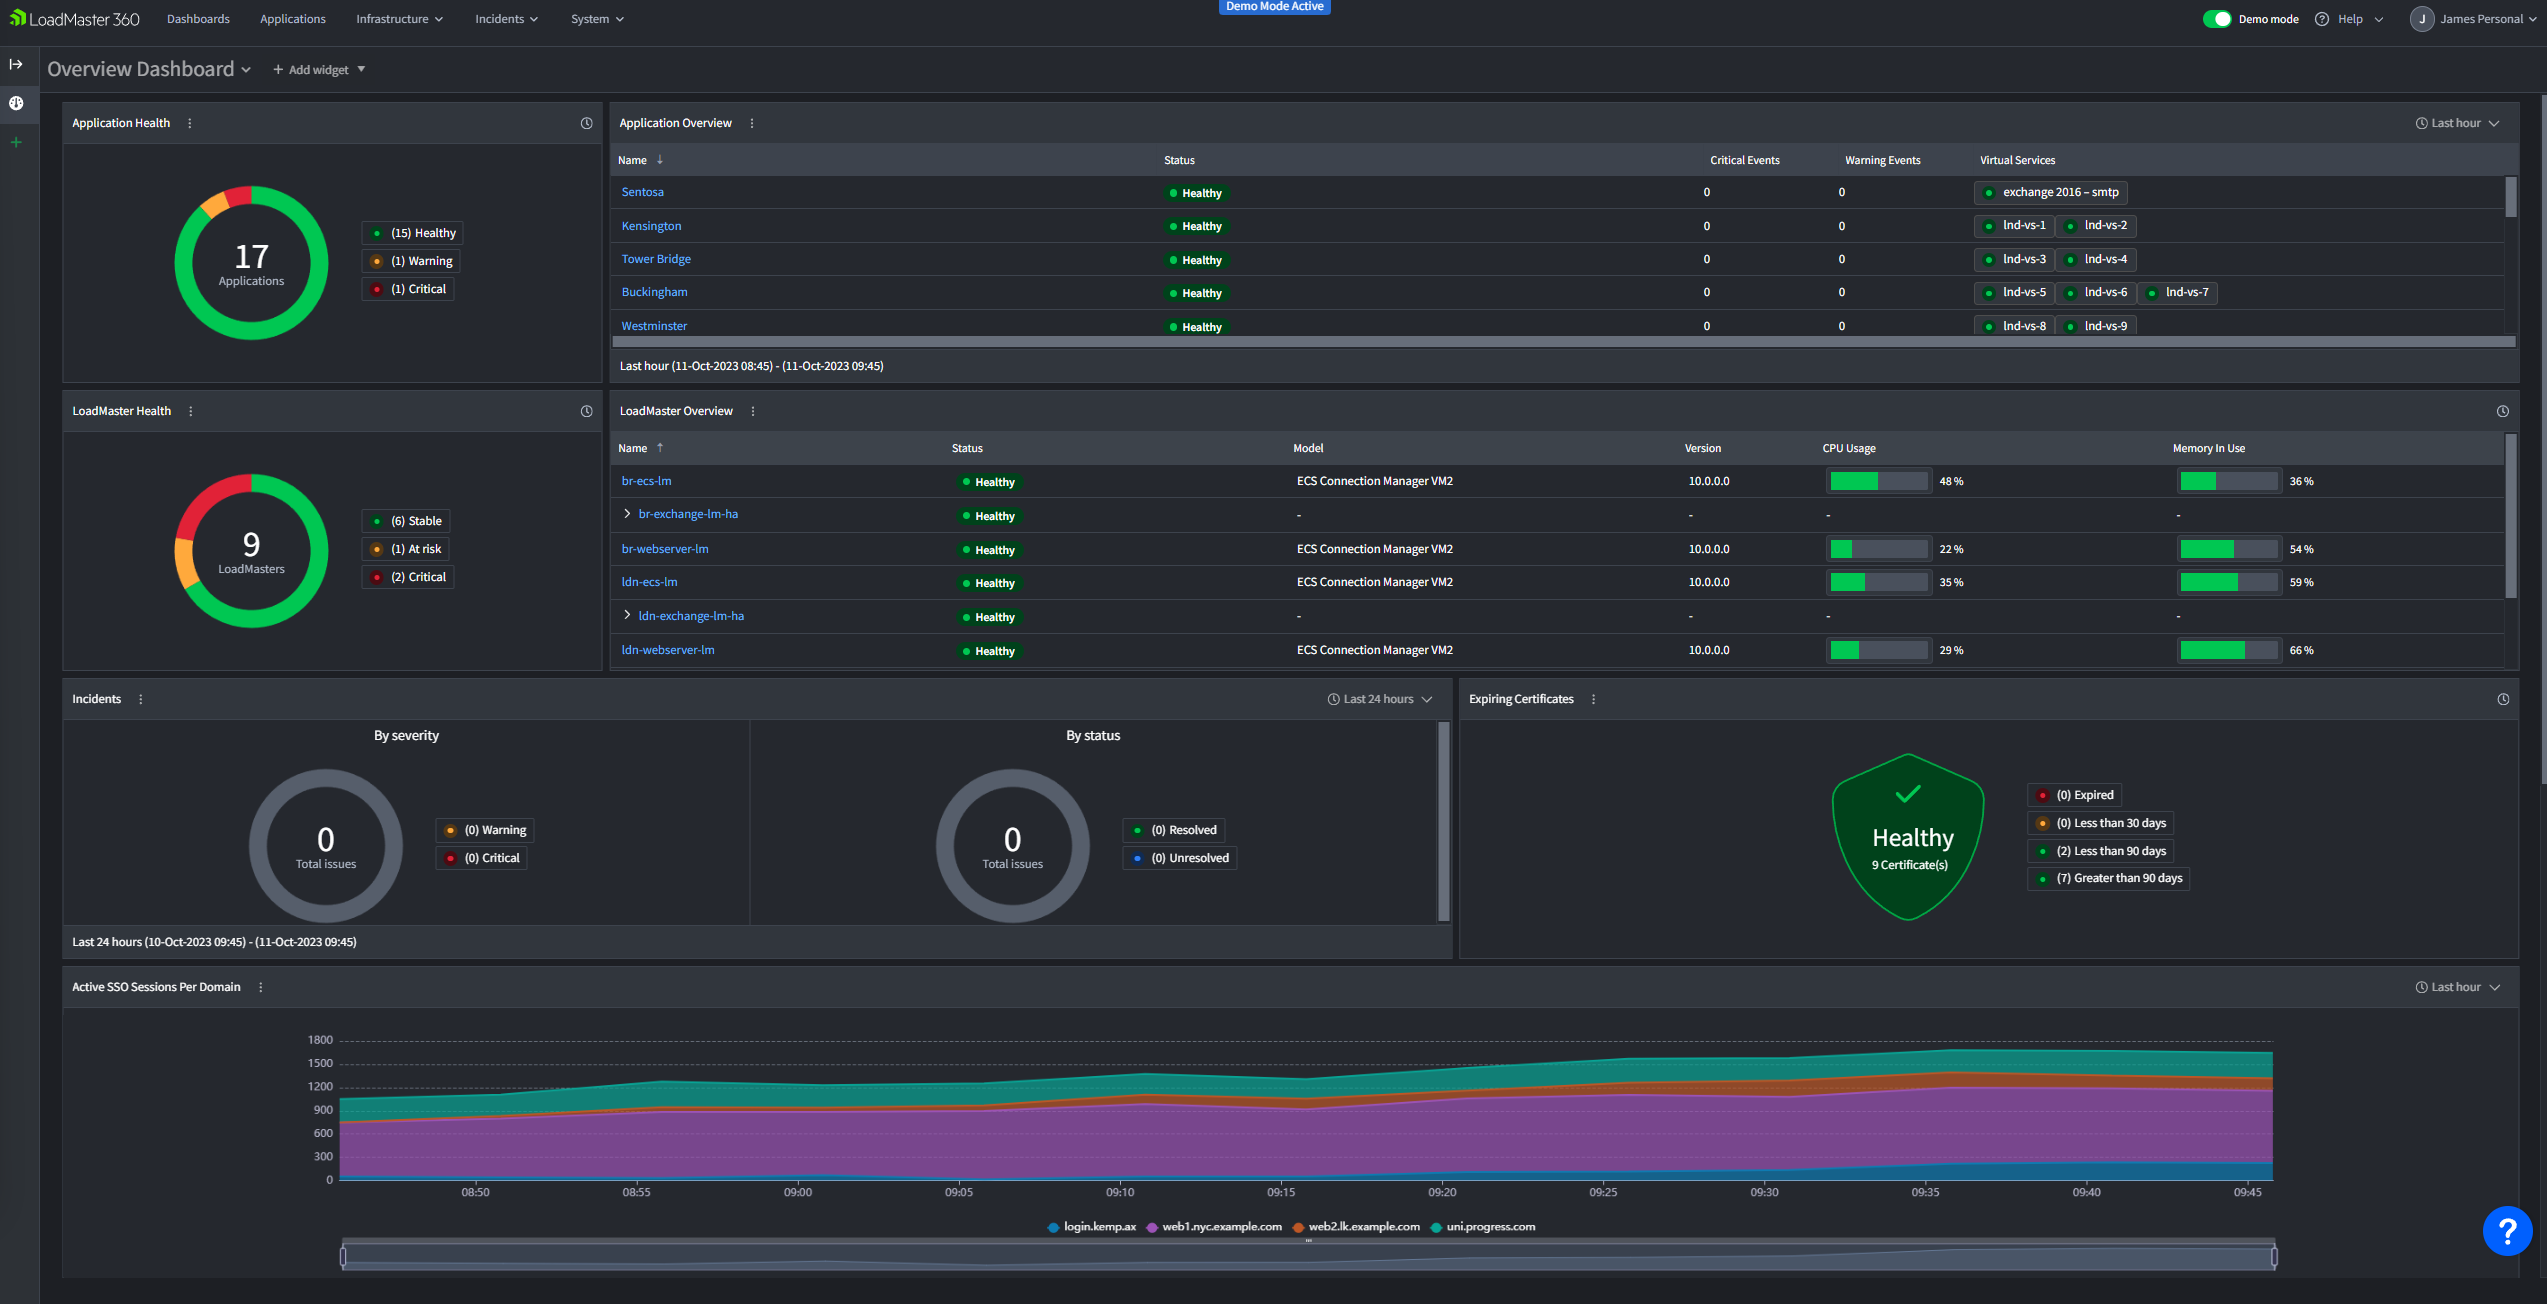Click the clock icon on LoadMaster Health widget
The width and height of the screenshot is (2547, 1304).
pos(587,411)
